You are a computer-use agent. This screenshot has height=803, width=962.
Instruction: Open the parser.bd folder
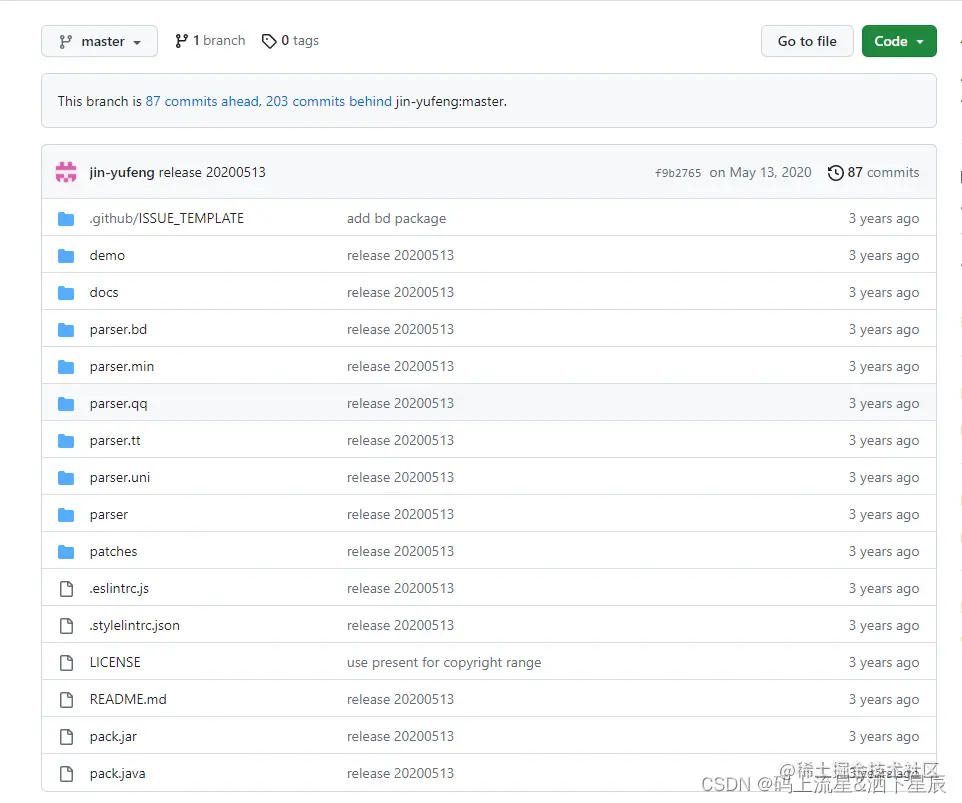(x=118, y=329)
